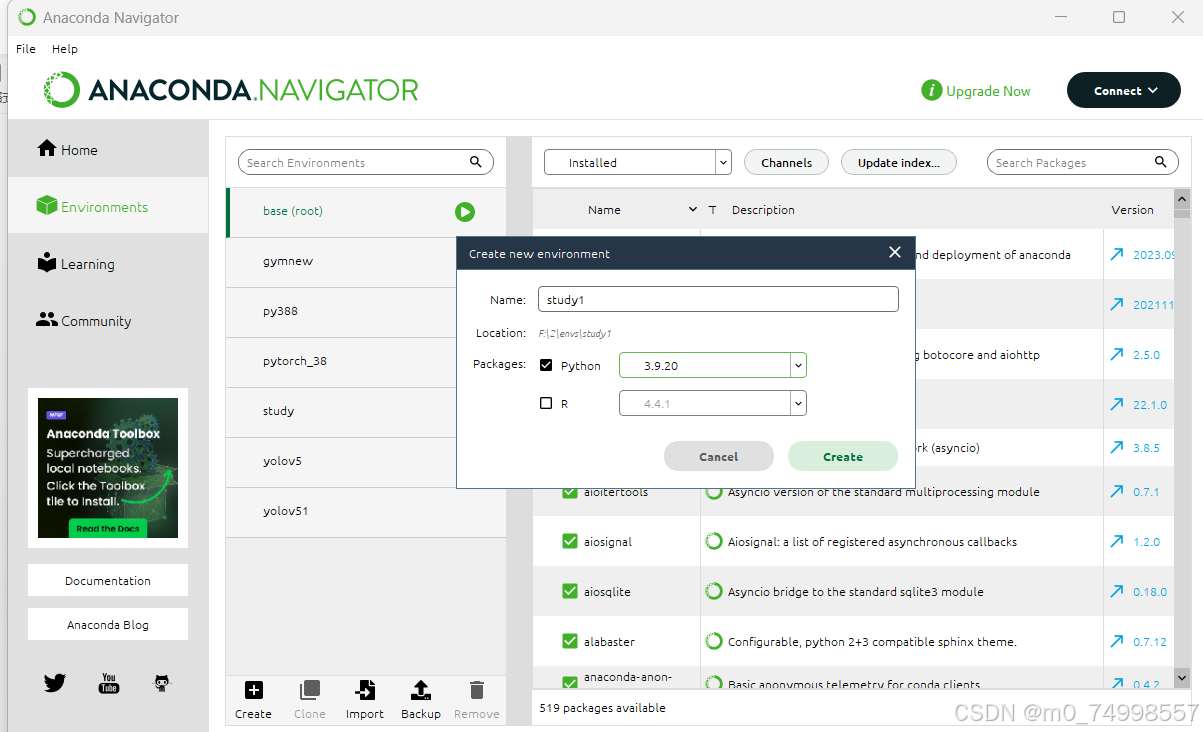
Task: Click the magnifier icon in Search Environments
Action: pos(476,162)
